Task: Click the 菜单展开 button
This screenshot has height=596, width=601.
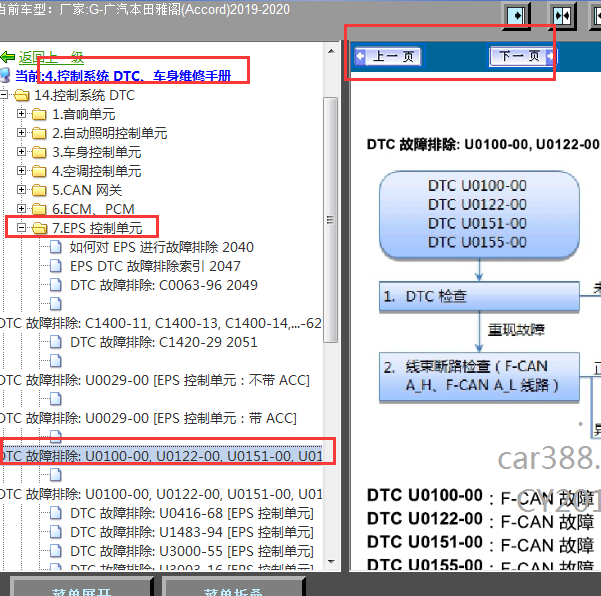Action: [81, 587]
